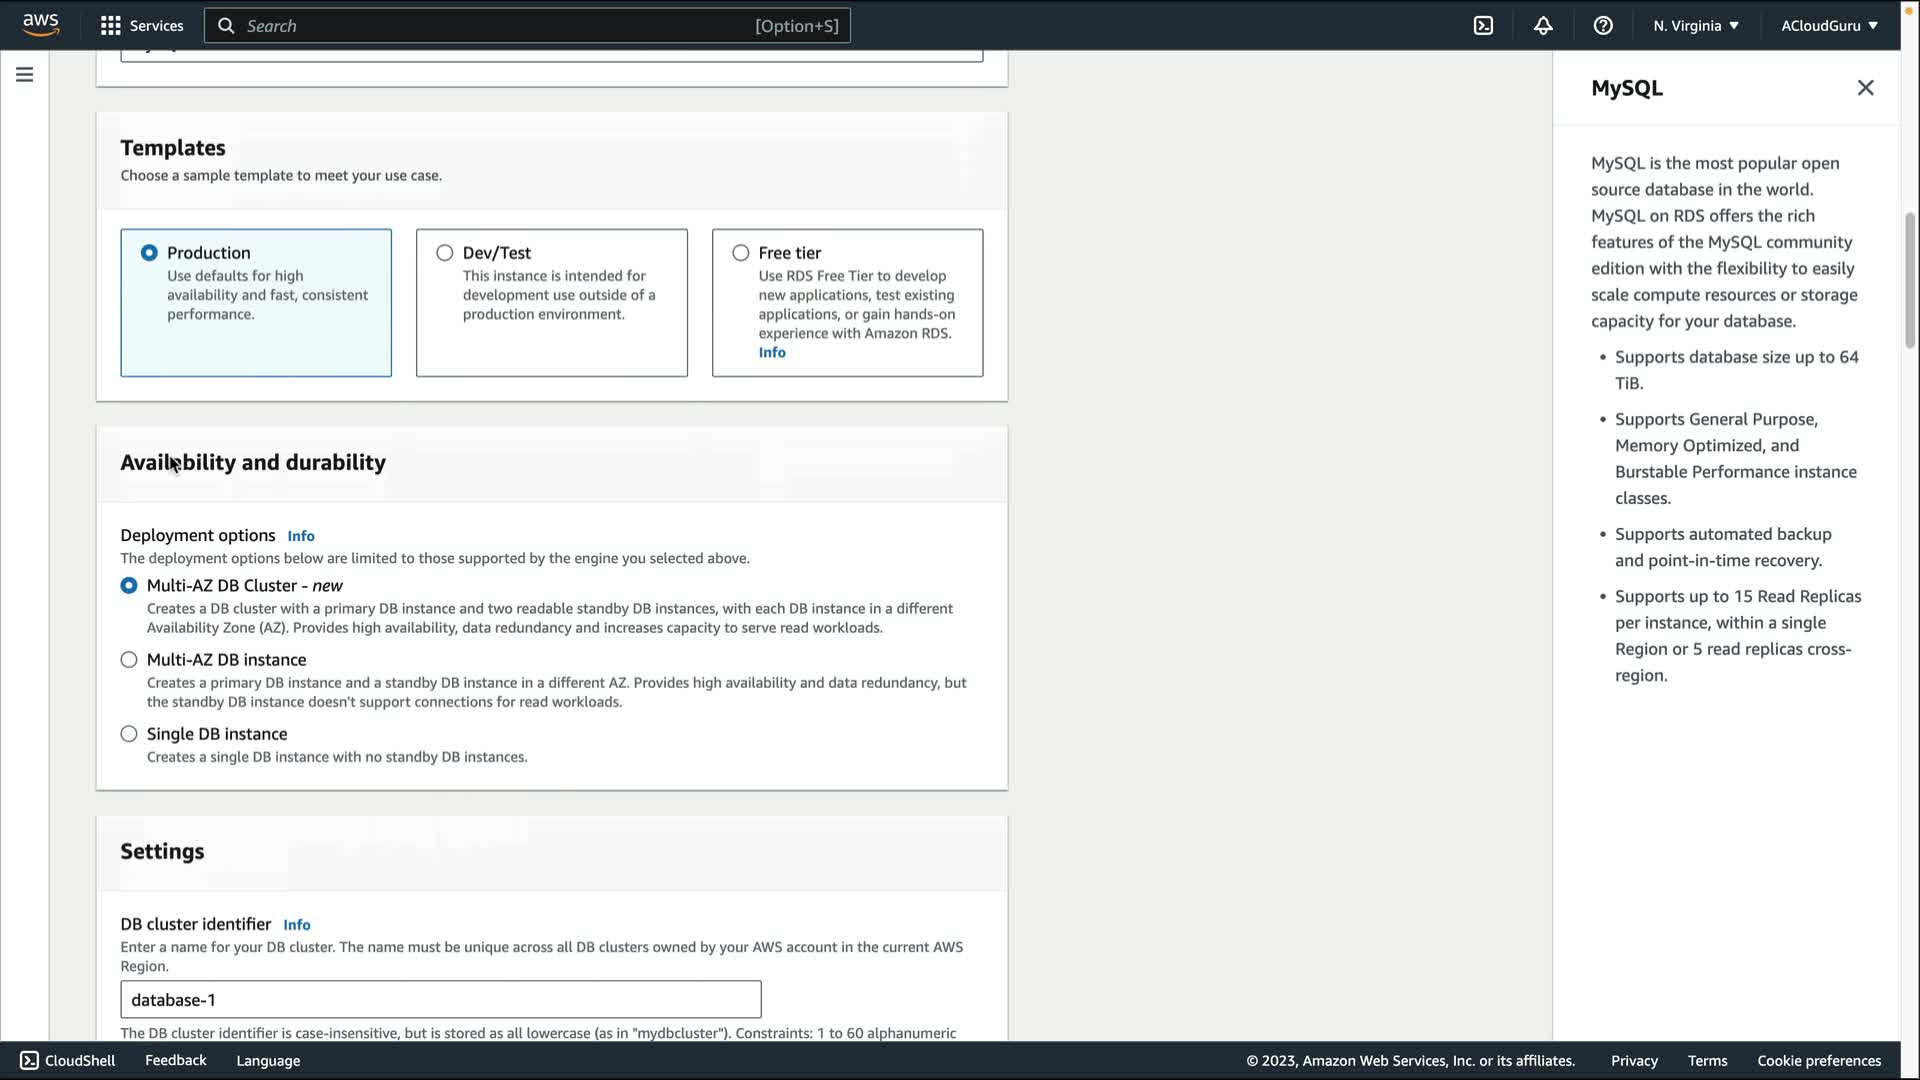Close the MySQL info panel
The width and height of the screenshot is (1920, 1080).
[1865, 88]
